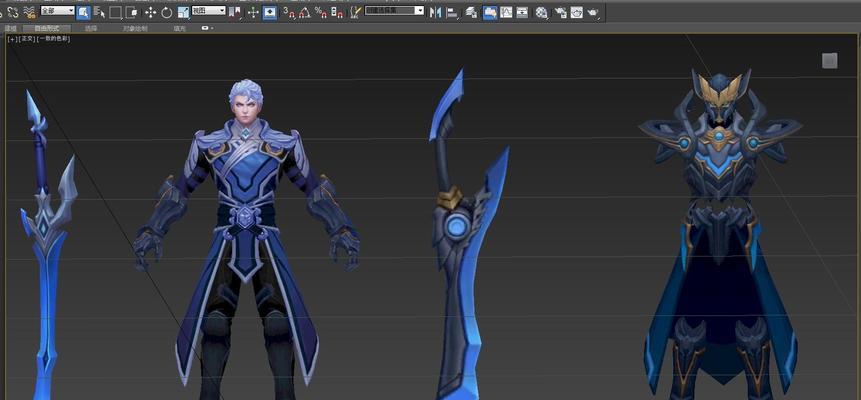Toggle Keyboard Shortcut Override
Viewport: 861px width, 400px height.
[270, 12]
